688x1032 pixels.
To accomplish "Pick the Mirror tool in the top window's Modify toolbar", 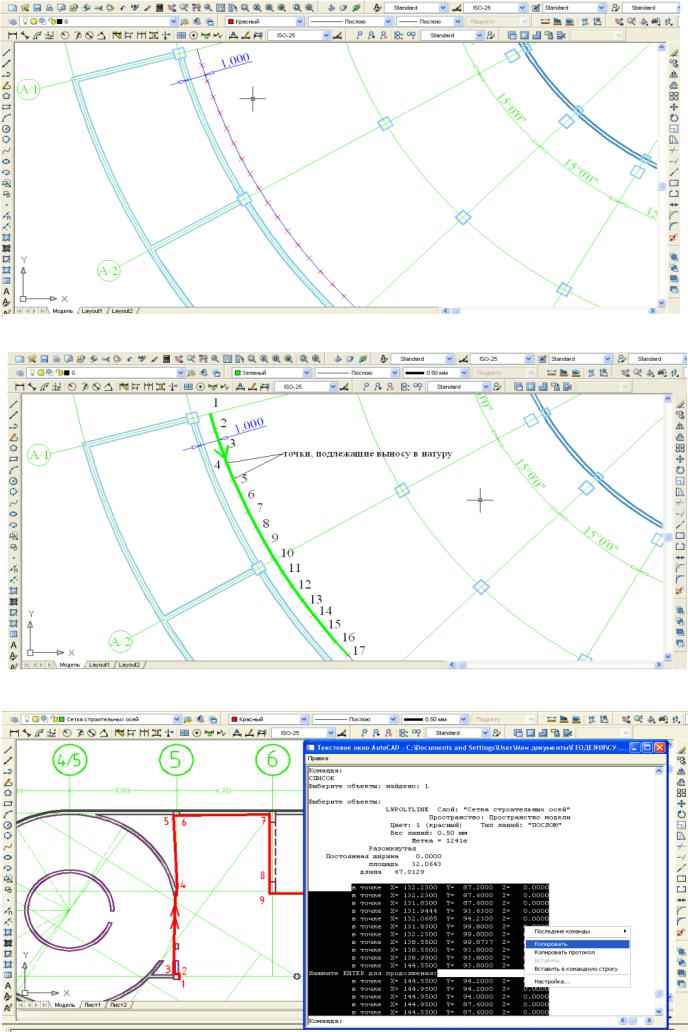I will (x=674, y=74).
